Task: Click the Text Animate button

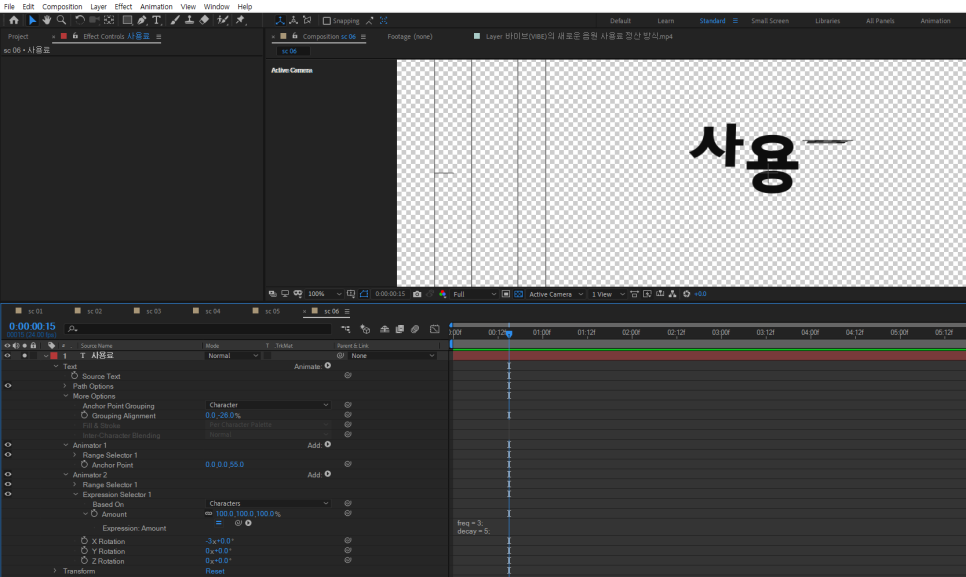Action: point(328,366)
